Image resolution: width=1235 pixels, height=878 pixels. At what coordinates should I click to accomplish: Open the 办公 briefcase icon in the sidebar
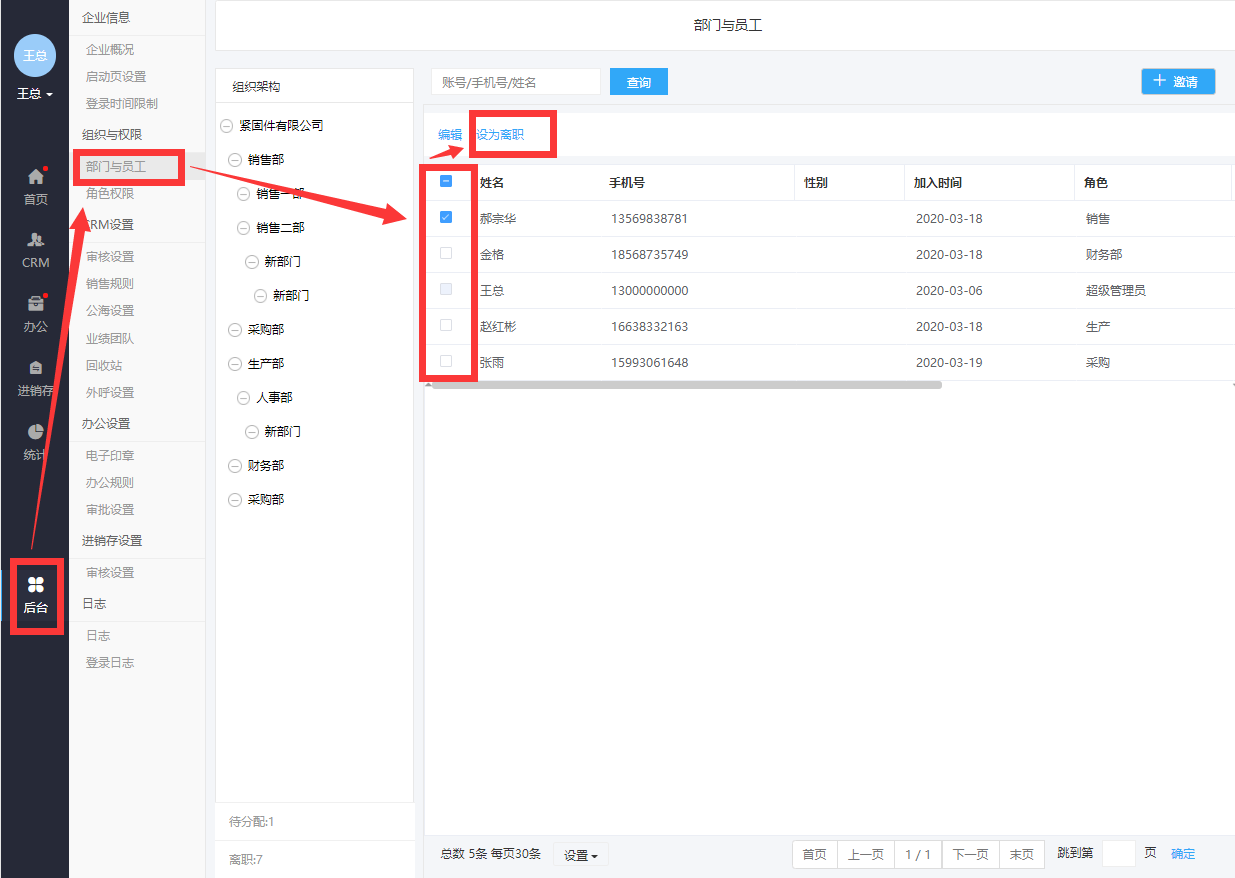click(x=36, y=304)
